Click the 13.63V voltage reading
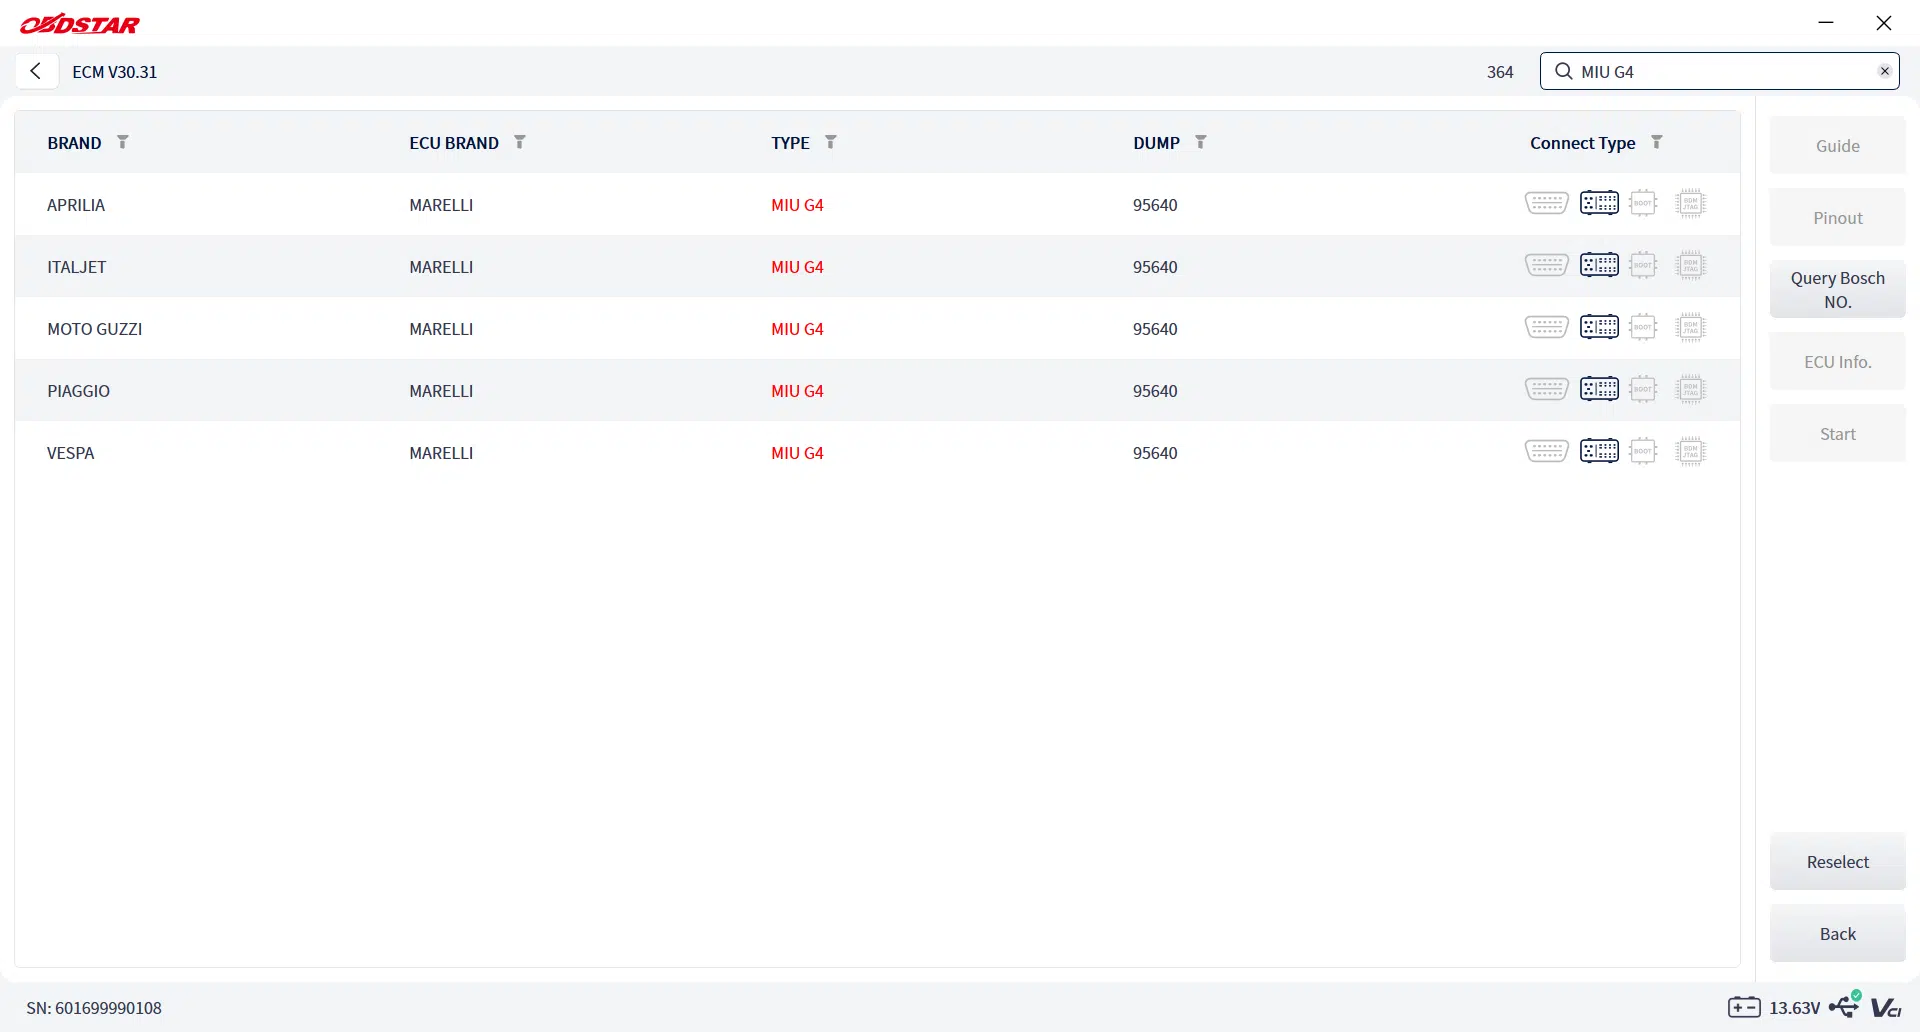Viewport: 1920px width, 1032px height. pos(1795,1008)
